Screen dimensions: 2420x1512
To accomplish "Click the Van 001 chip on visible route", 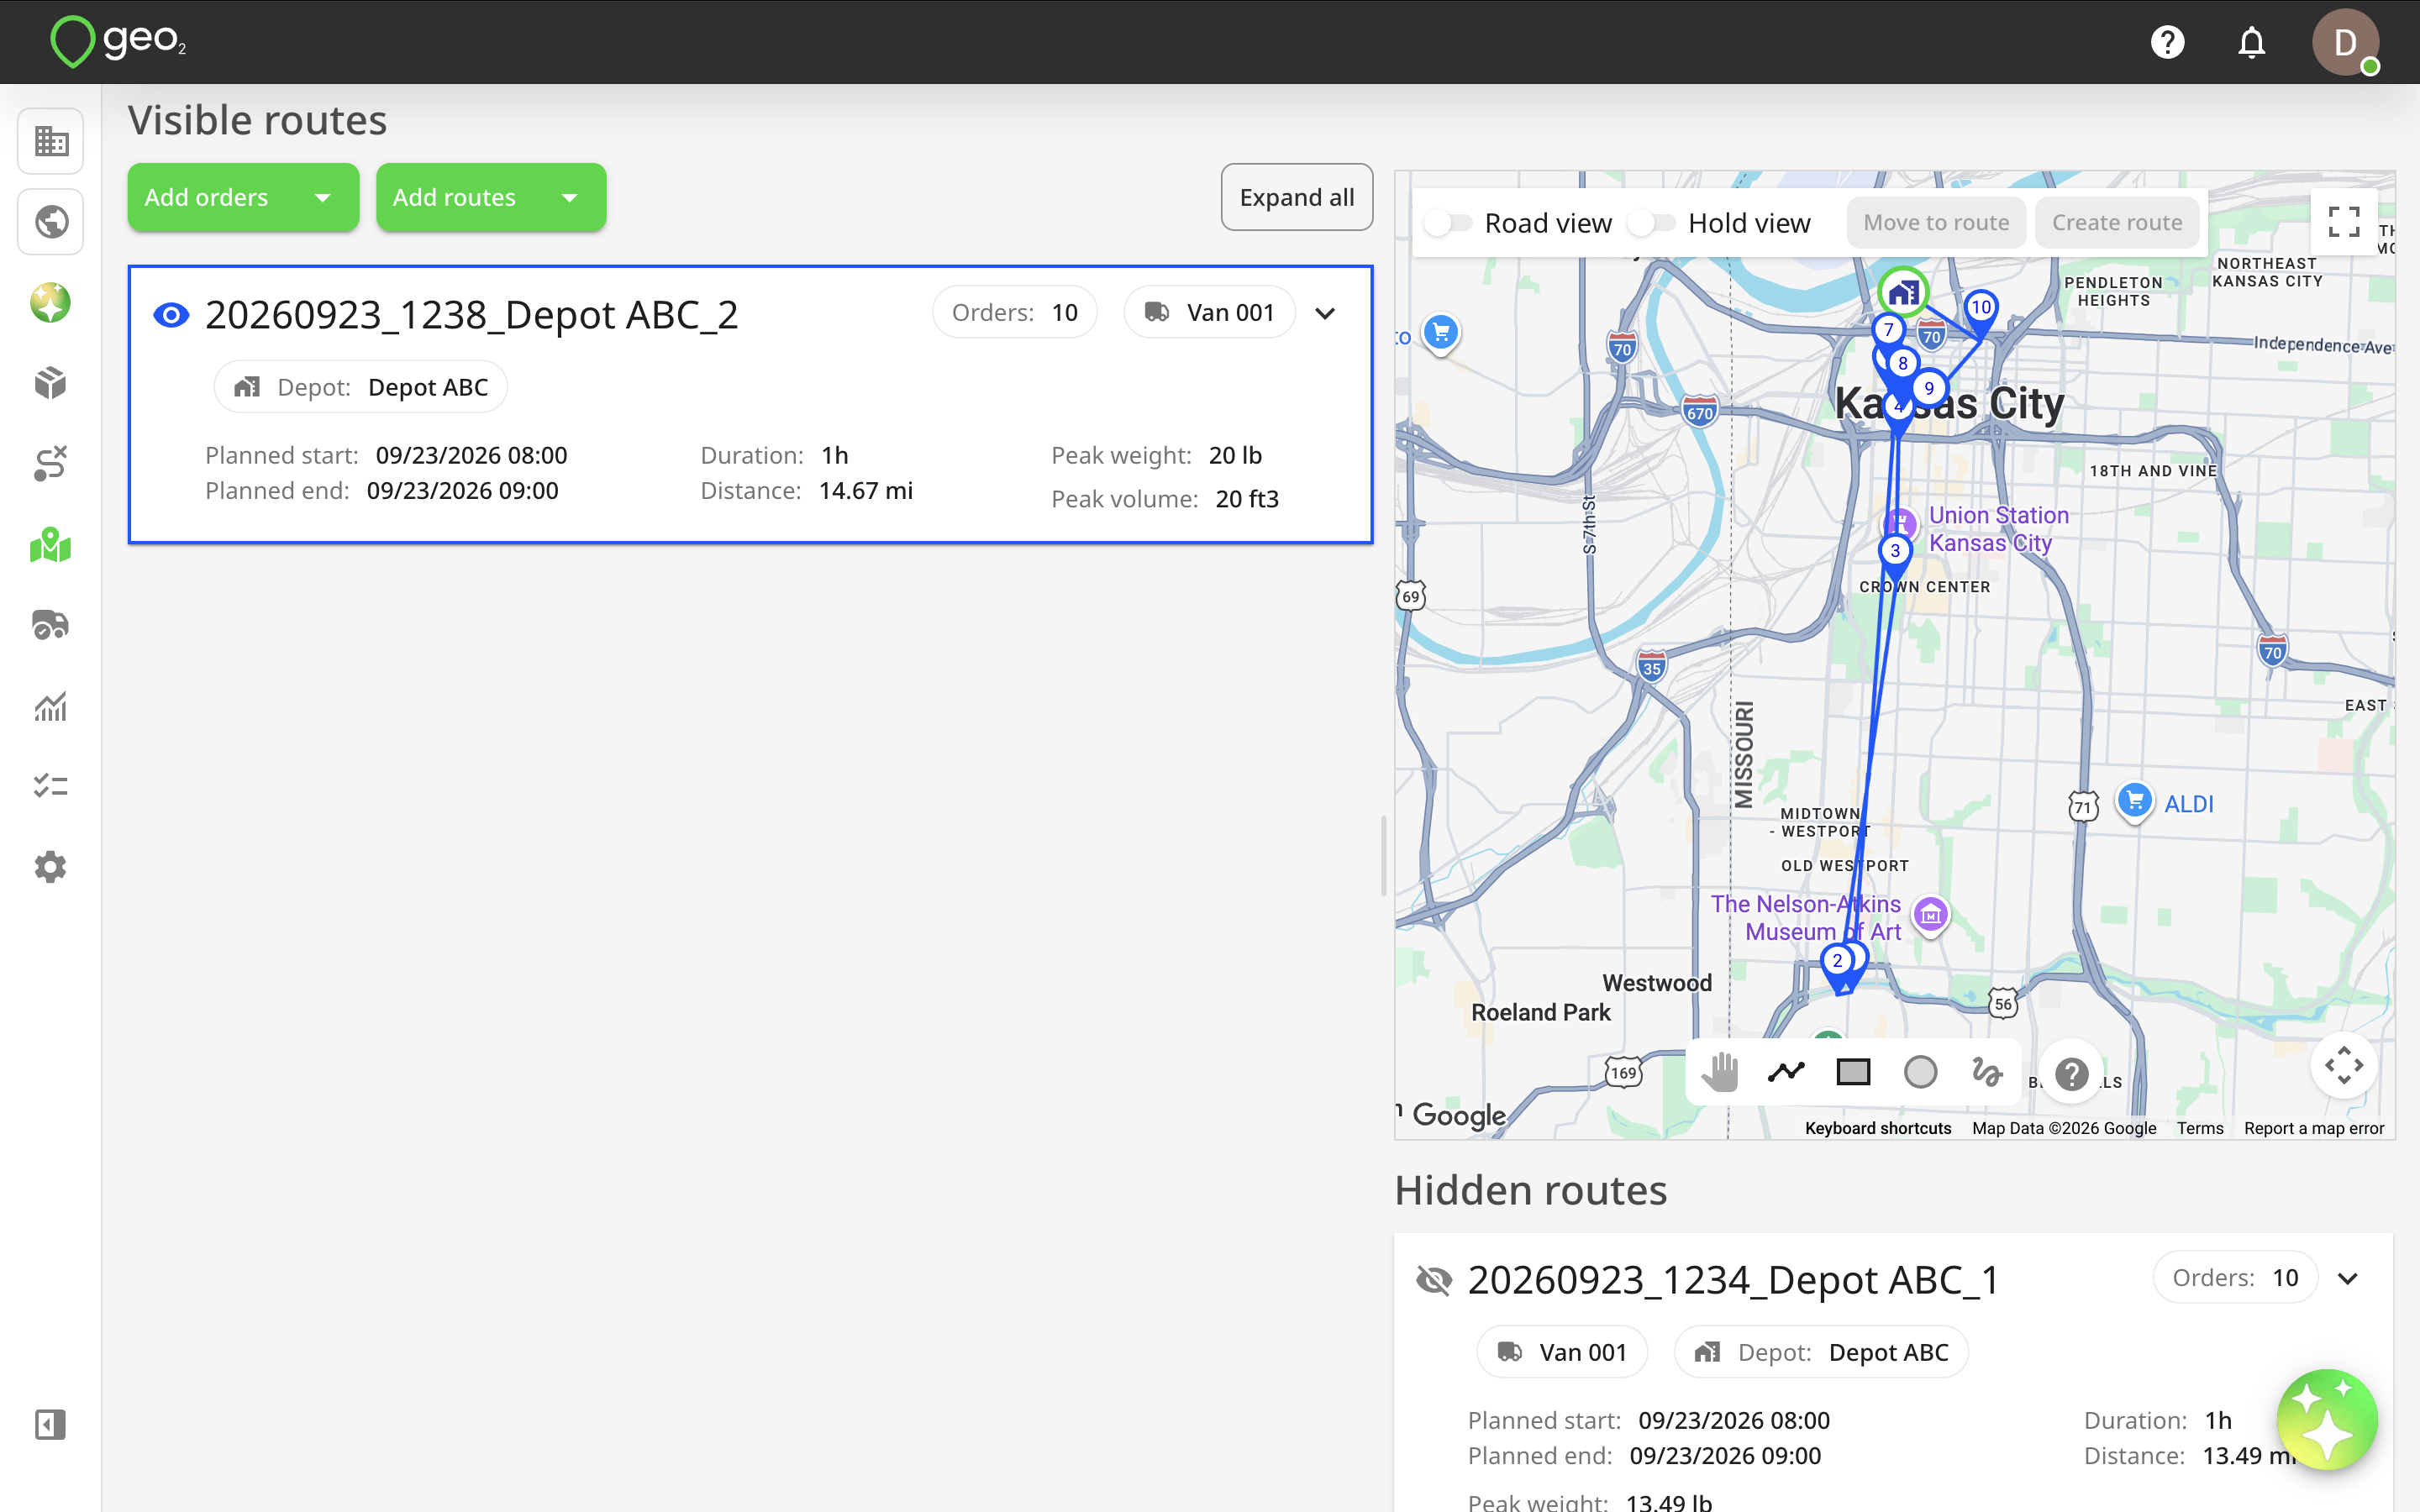I will click(1209, 313).
